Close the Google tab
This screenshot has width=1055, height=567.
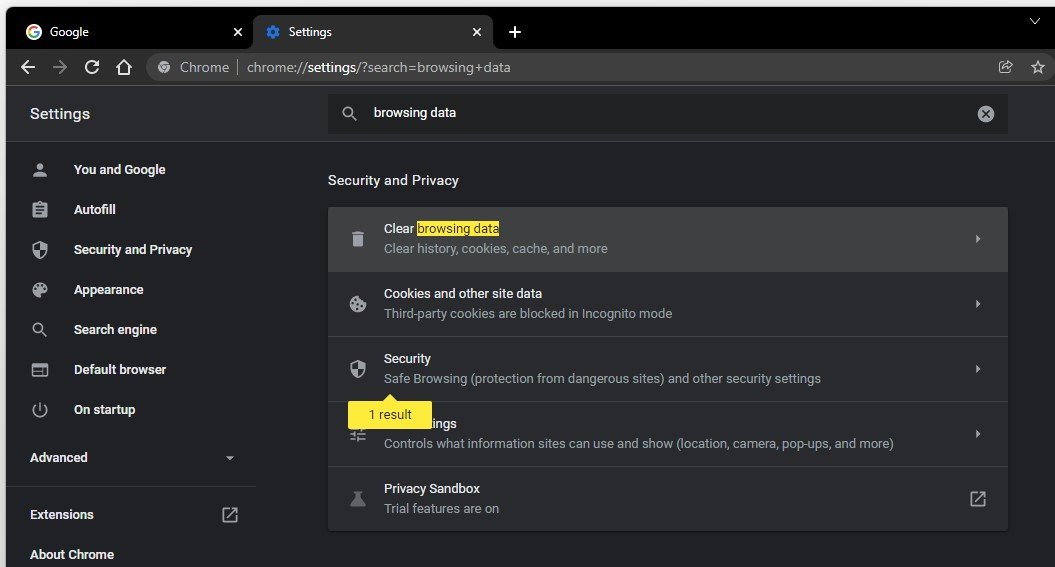click(x=237, y=32)
